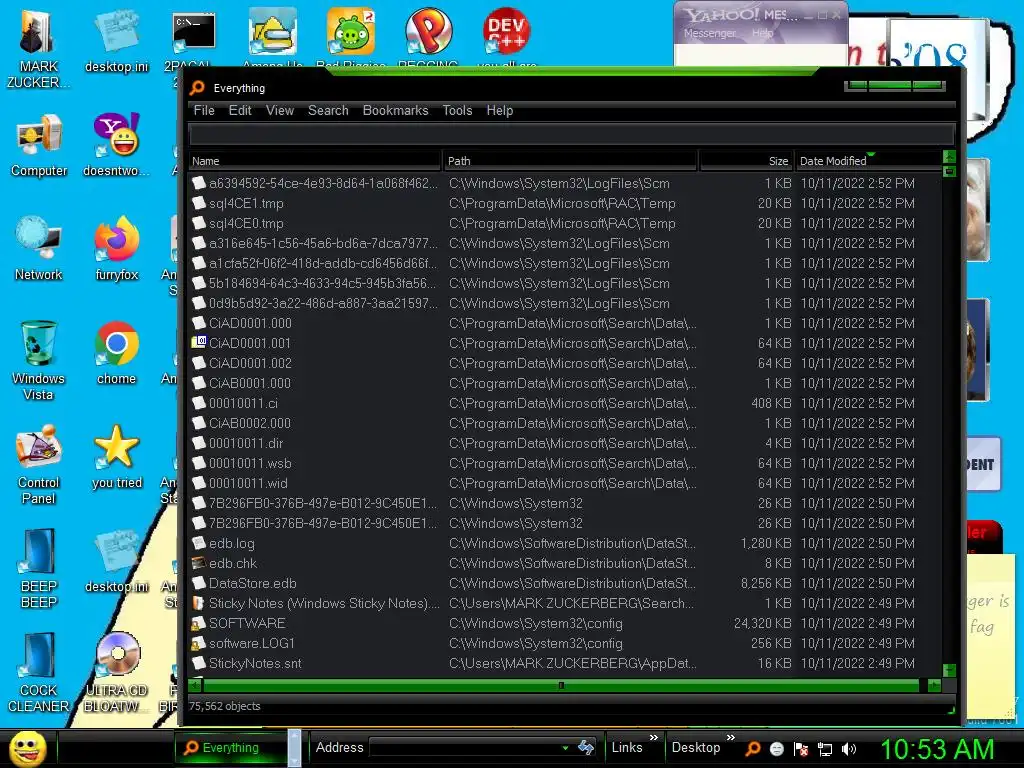Open the Network desktop icon

click(x=39, y=249)
